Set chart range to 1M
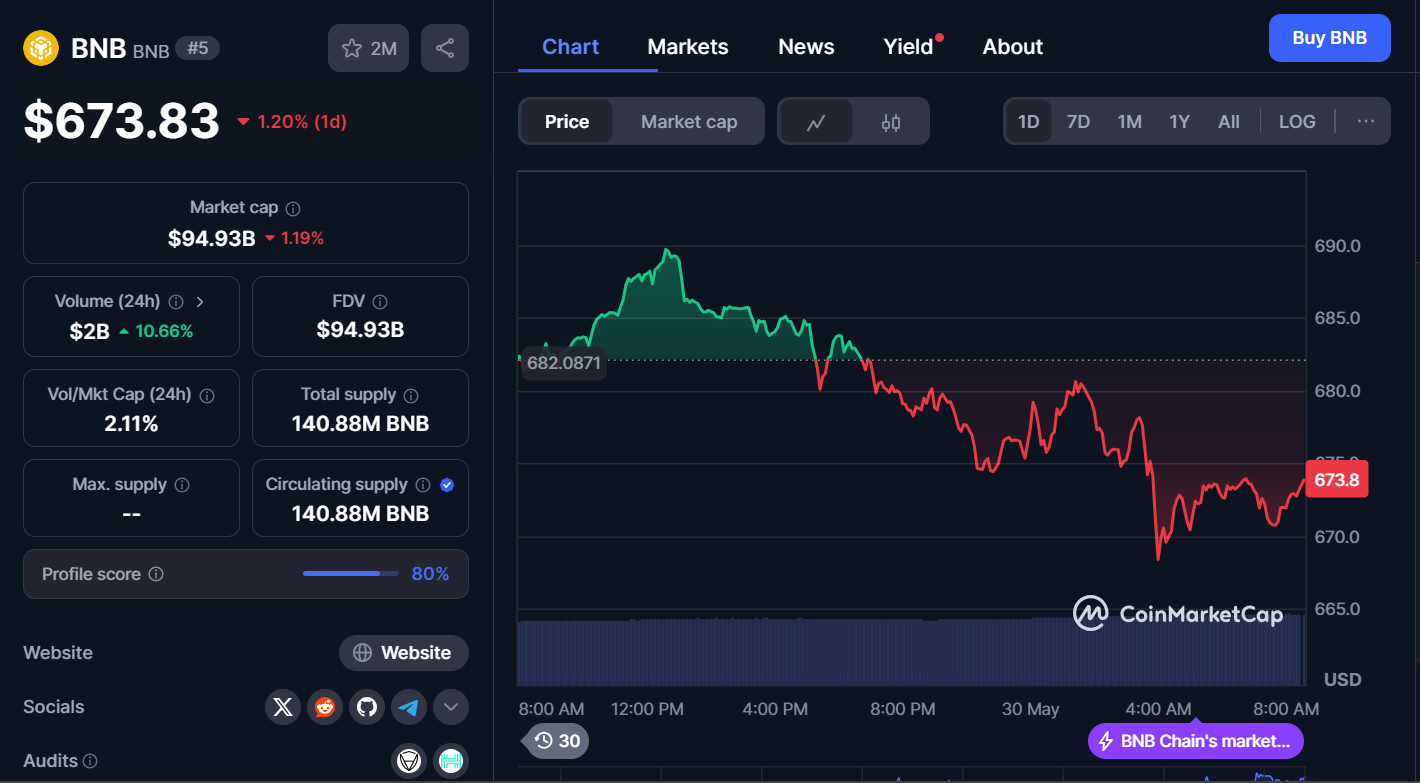This screenshot has height=783, width=1420. coord(1130,122)
